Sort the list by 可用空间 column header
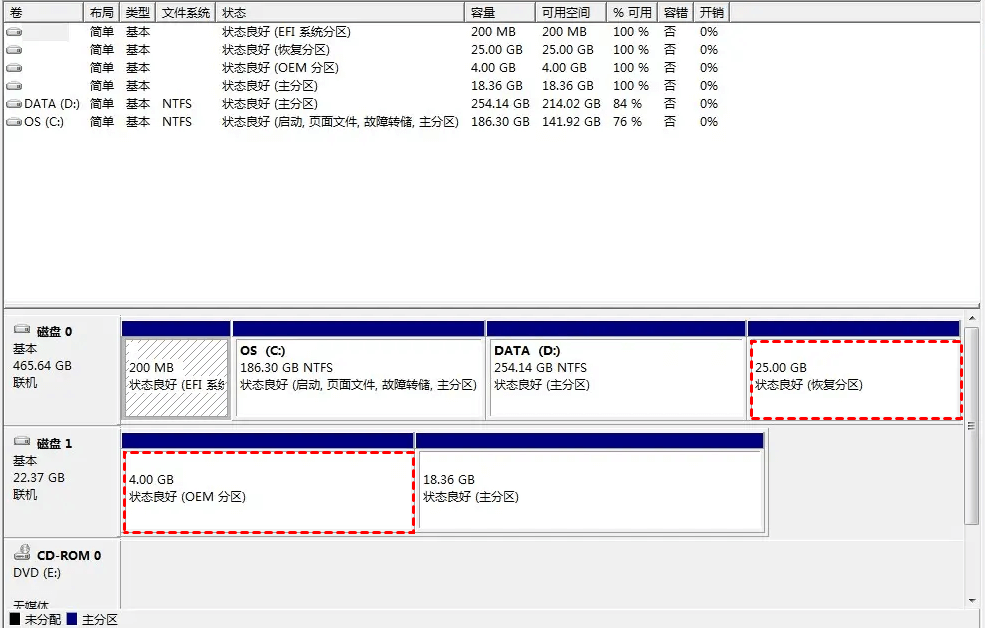The image size is (985, 631). pos(569,13)
